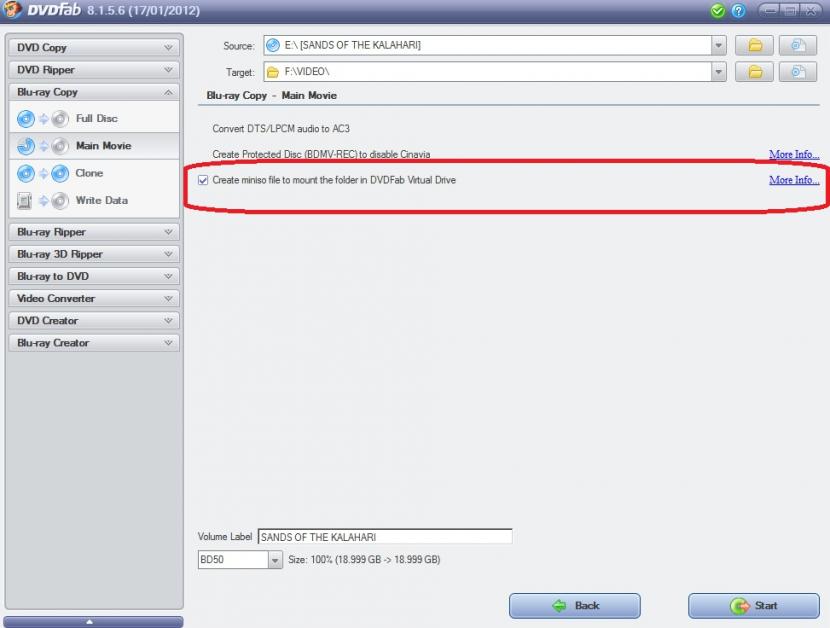Collapse the Blu-ray Copy section

pos(94,92)
